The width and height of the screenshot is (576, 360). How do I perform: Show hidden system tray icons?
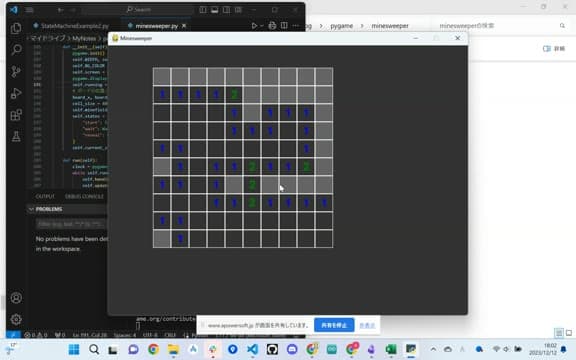[x=433, y=349]
